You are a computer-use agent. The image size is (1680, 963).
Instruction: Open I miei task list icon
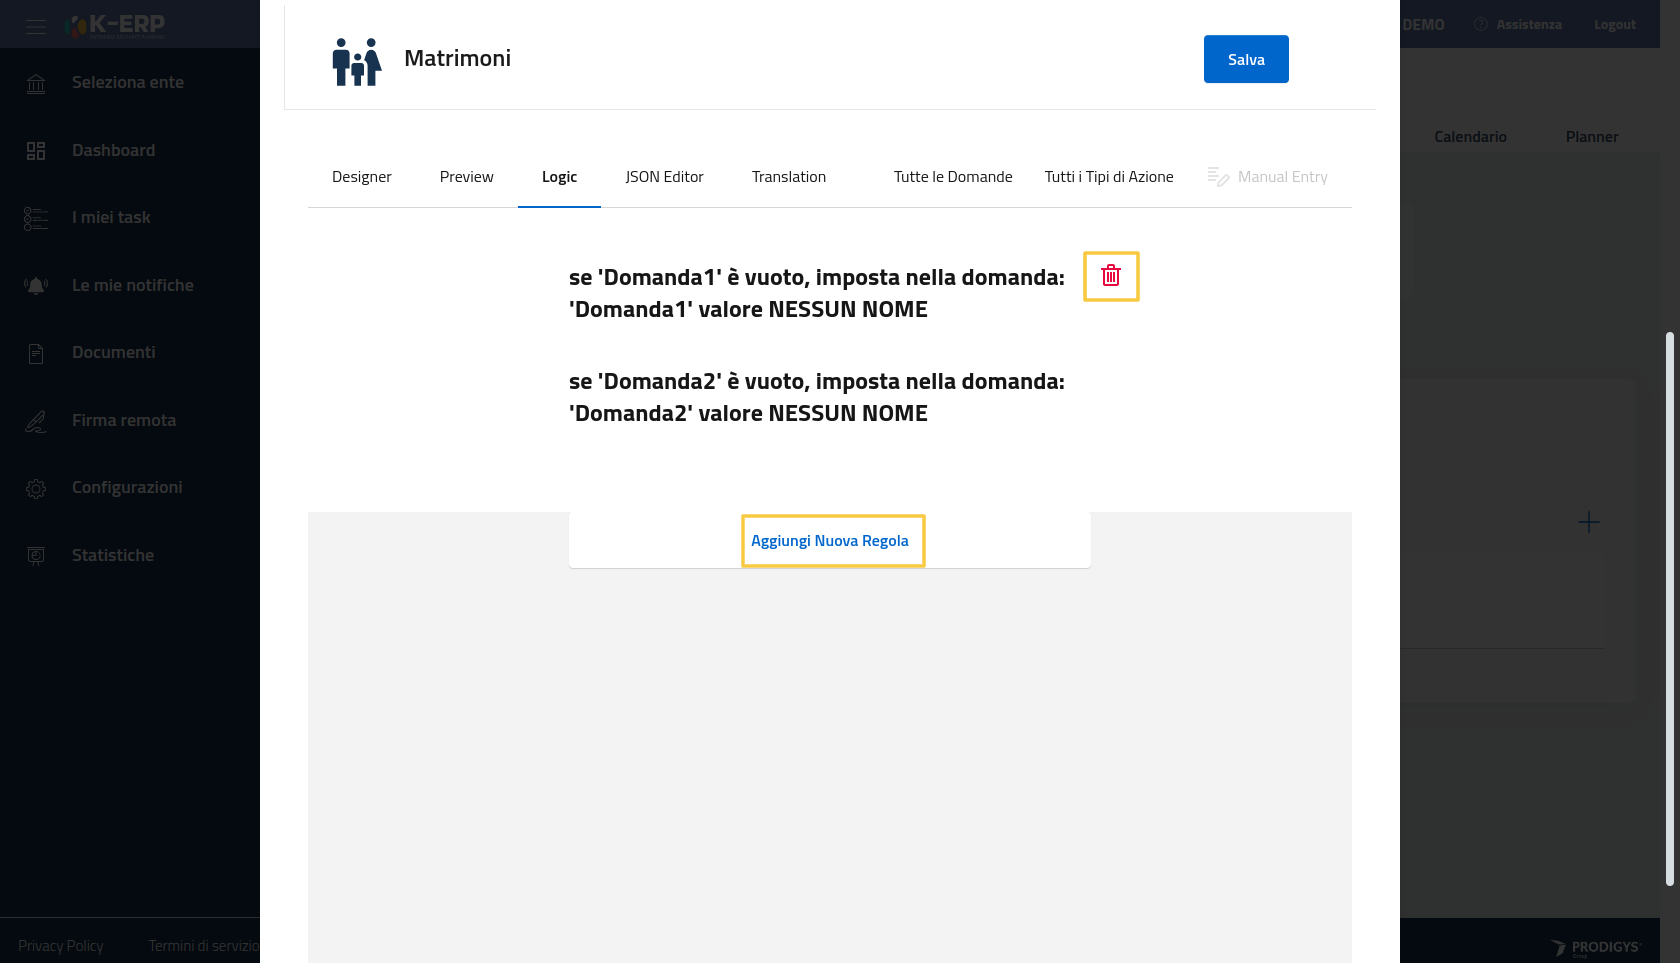click(x=36, y=218)
